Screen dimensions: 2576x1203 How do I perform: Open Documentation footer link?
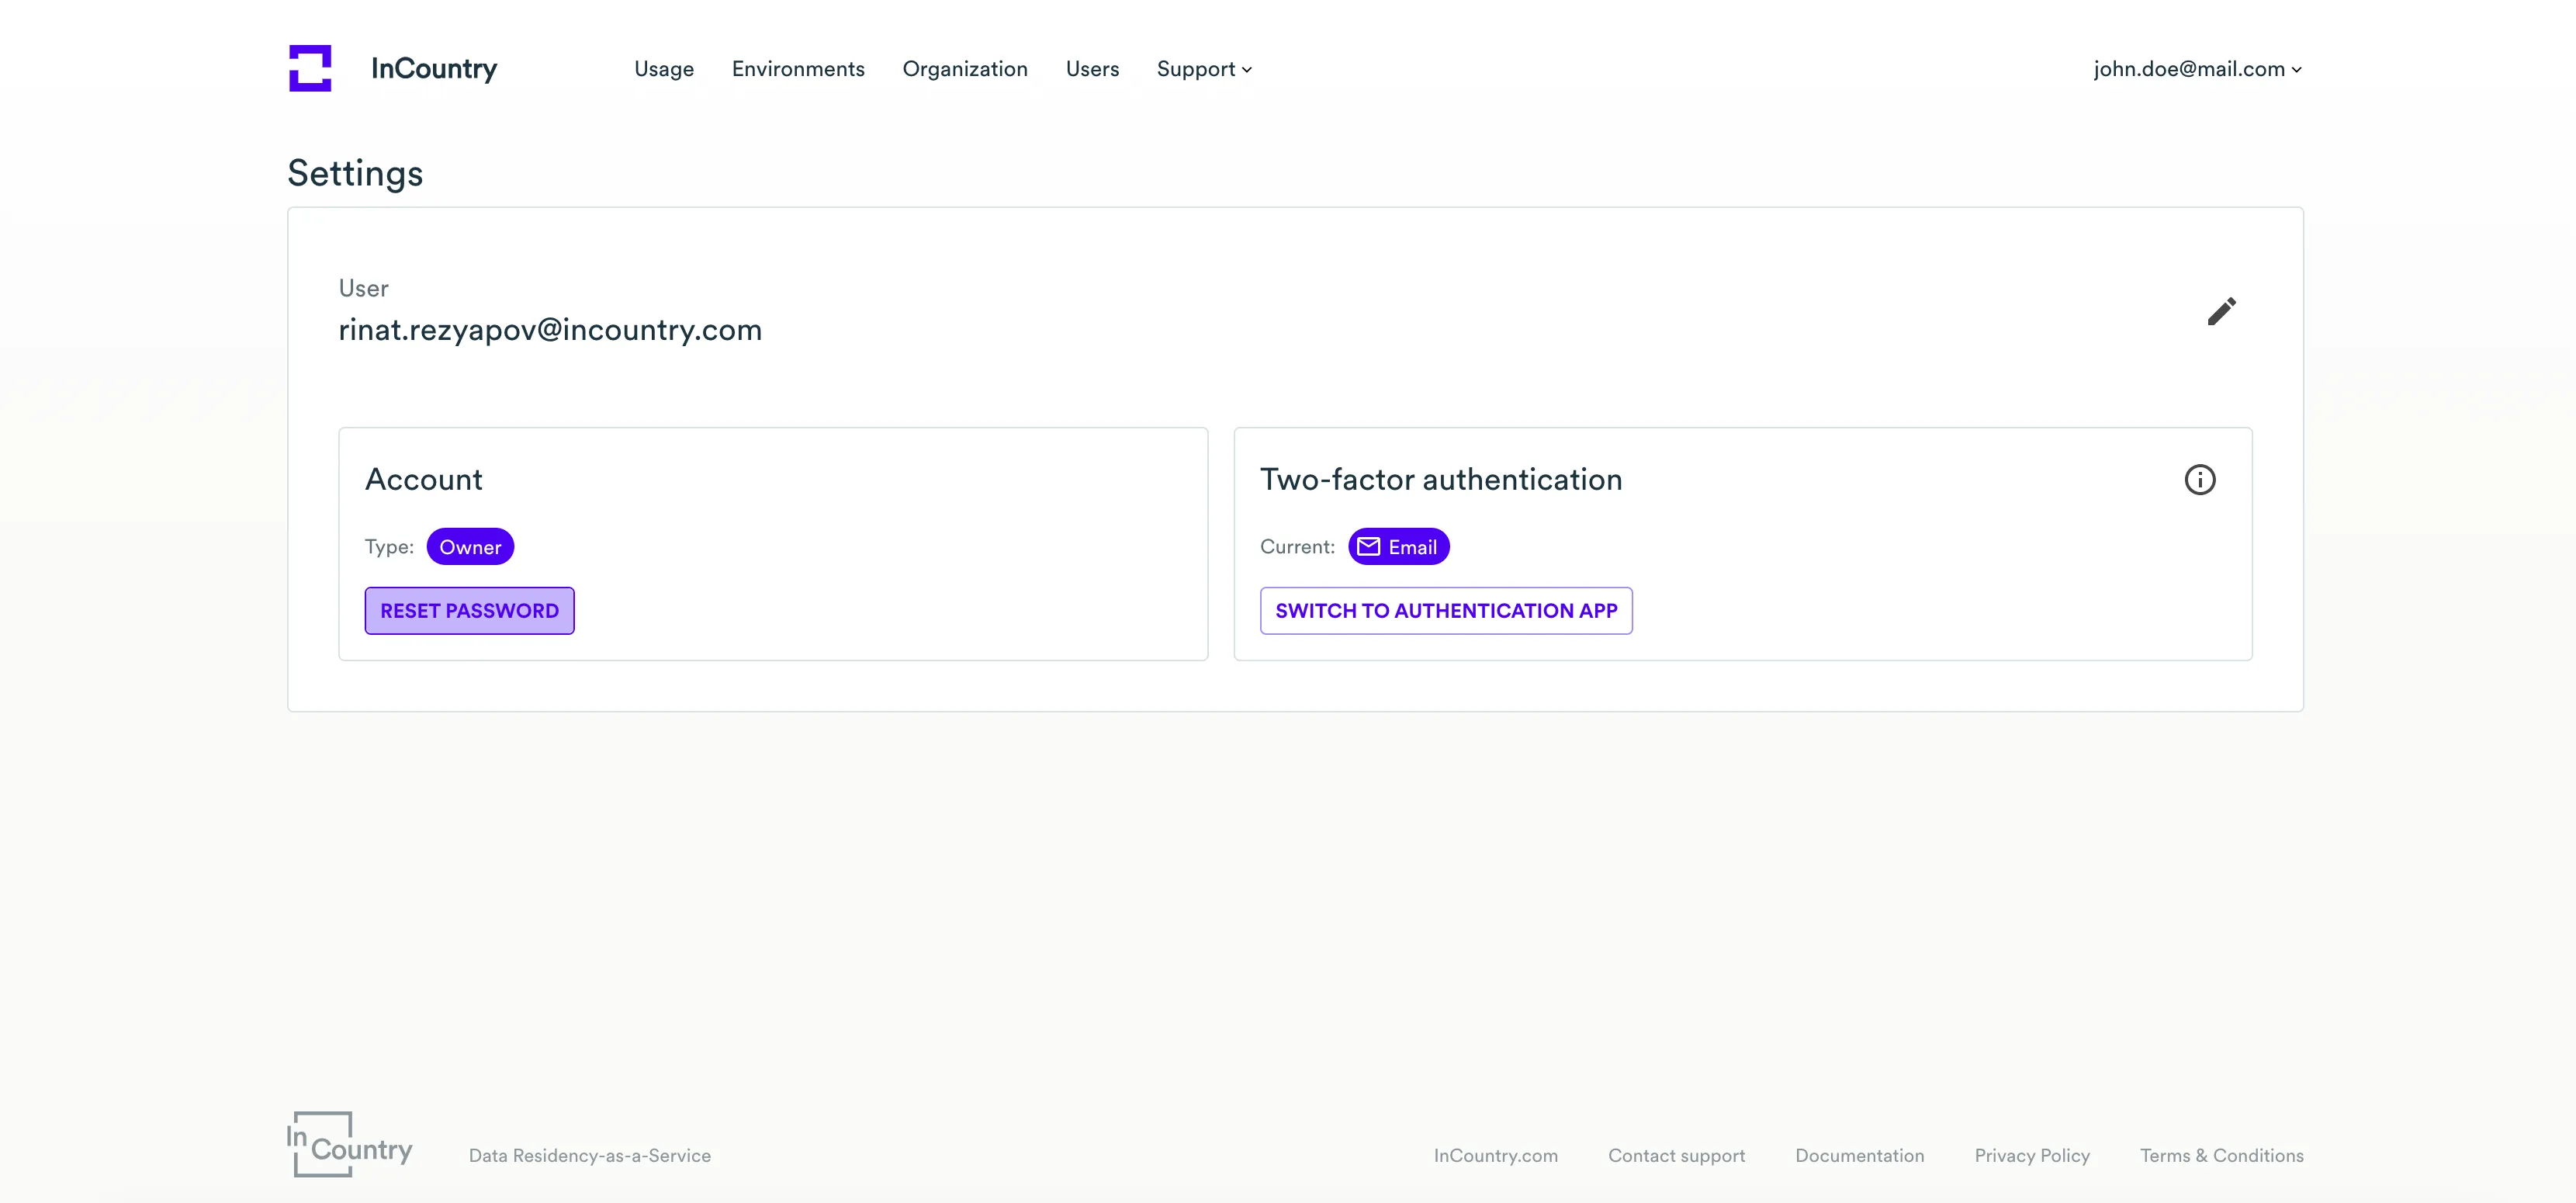click(x=1859, y=1156)
